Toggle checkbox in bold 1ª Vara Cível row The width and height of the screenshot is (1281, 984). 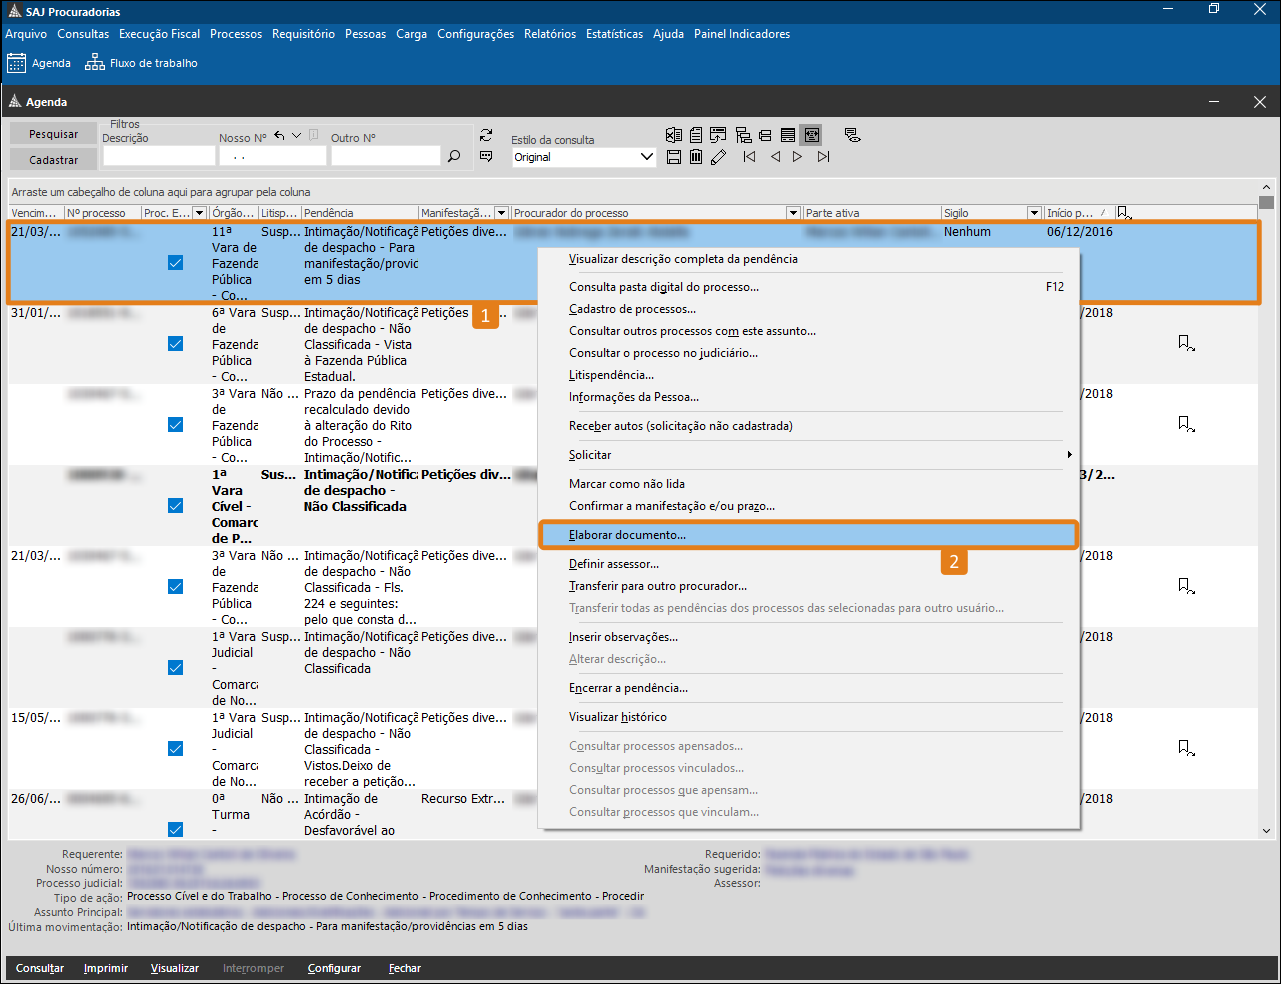[176, 506]
